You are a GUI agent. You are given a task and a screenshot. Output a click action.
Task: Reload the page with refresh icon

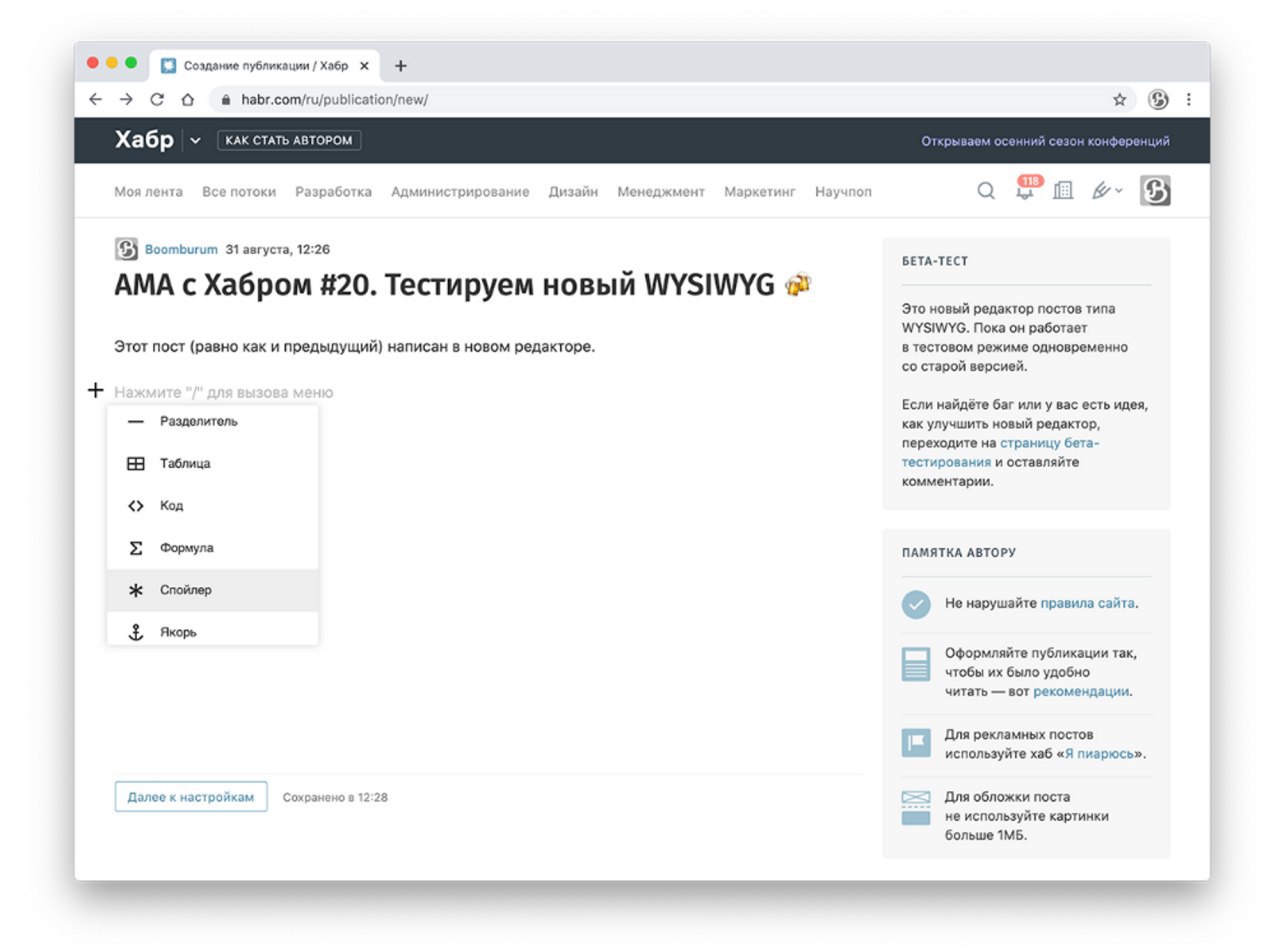(157, 99)
